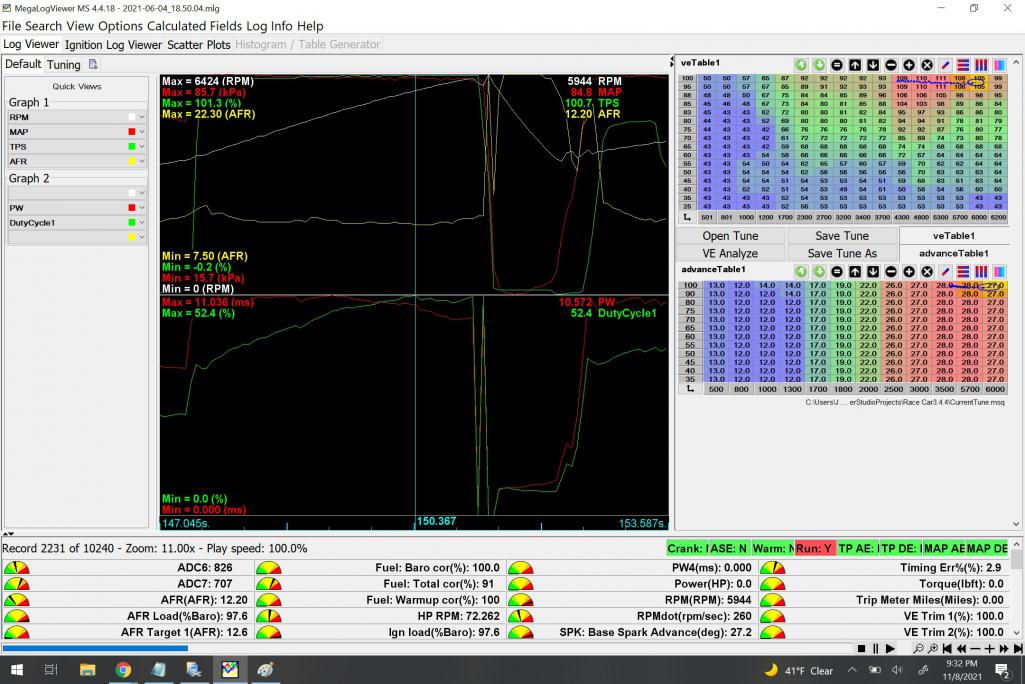
Task: Click the veTable panel vertical scrollbar down arrow
Action: [1016, 524]
